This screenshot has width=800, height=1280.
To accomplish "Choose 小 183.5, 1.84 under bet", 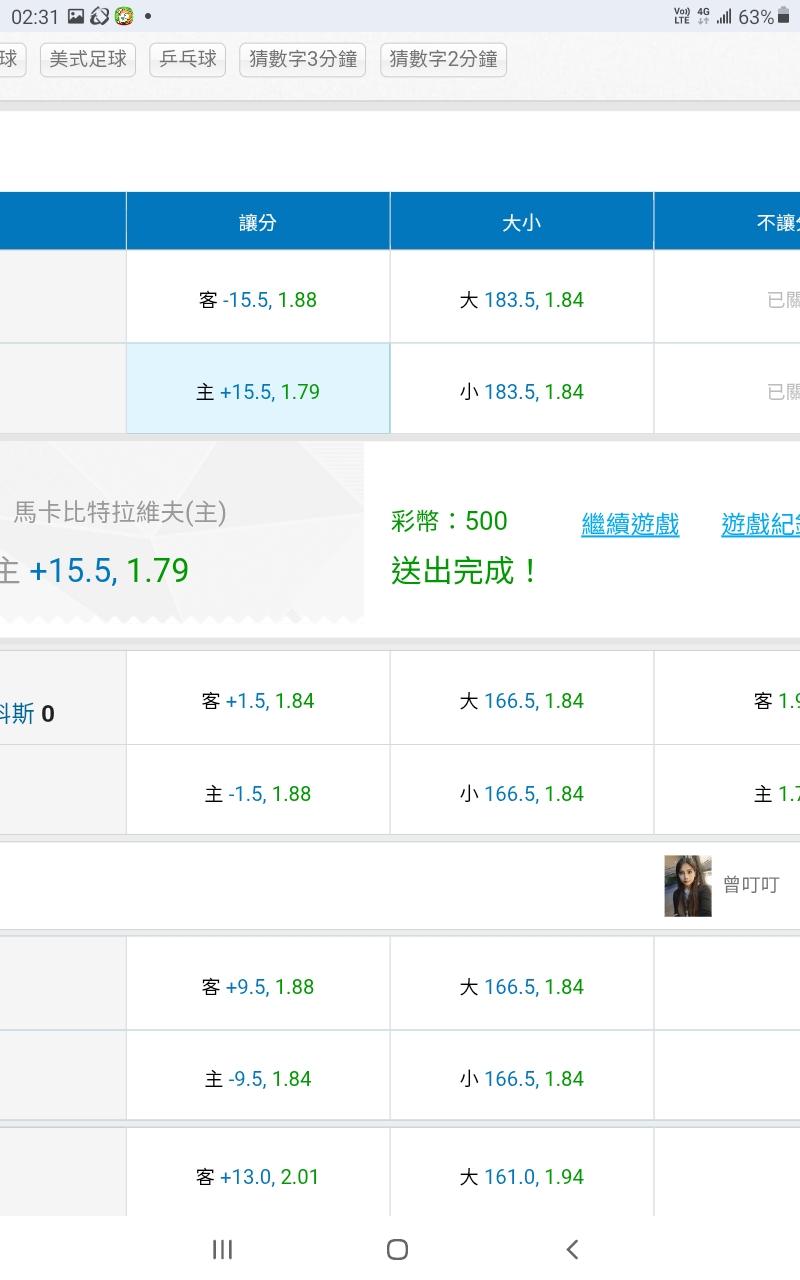I will [521, 392].
